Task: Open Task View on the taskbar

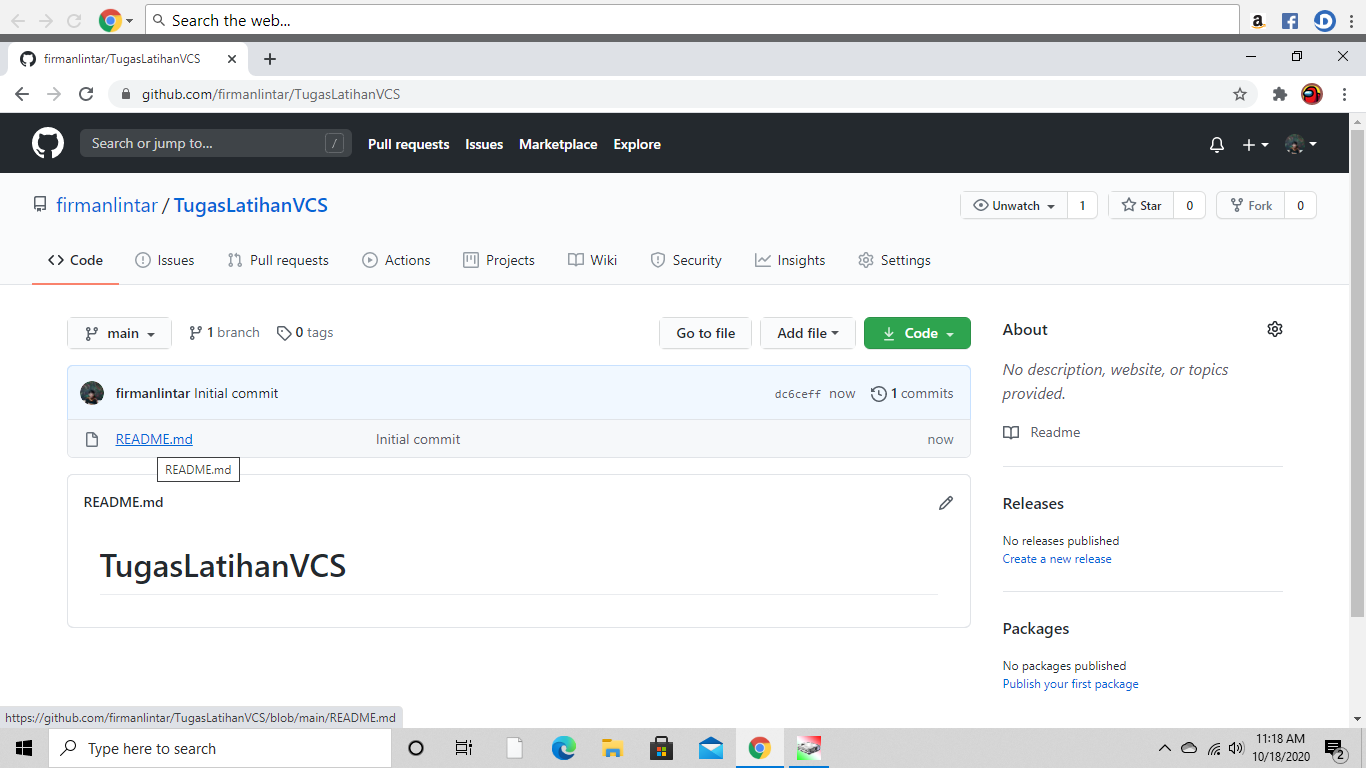Action: [464, 748]
